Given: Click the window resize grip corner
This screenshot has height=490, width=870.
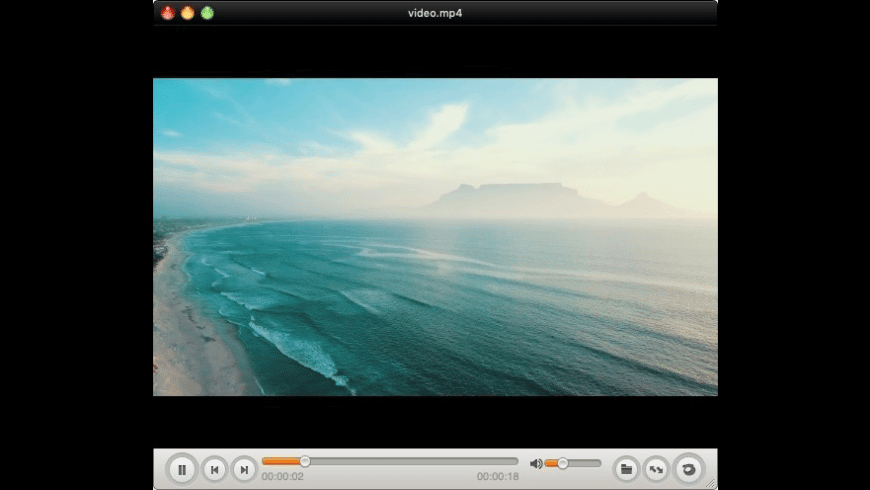Looking at the screenshot, I should pos(711,483).
